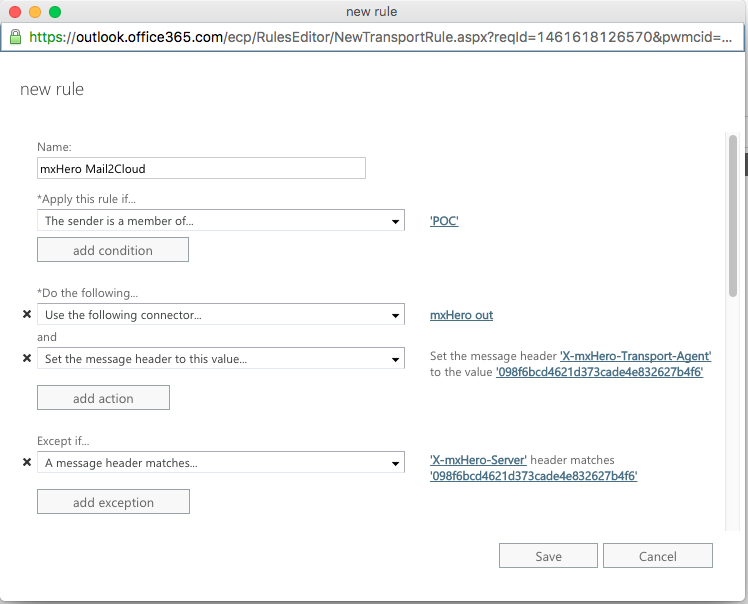Viewport: 748px width, 604px height.
Task: Click the '*Apply this rule if...' label
Action: pos(86,199)
